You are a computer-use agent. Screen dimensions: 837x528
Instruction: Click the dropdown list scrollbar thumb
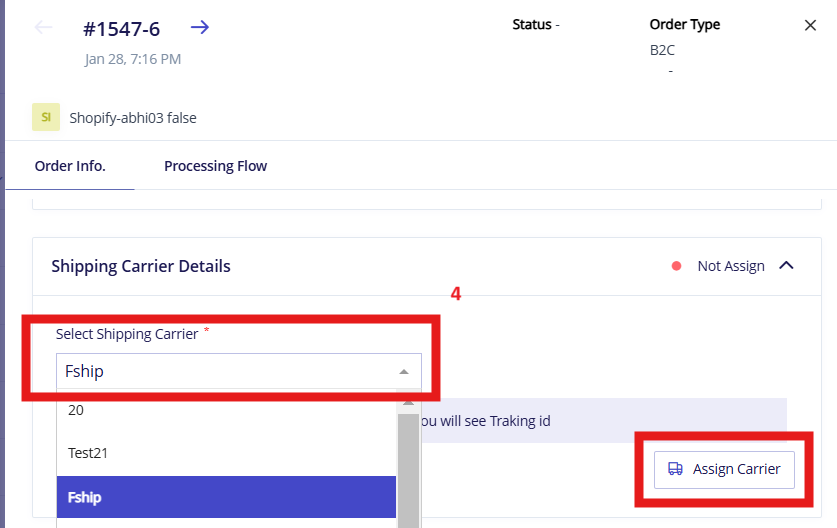(x=408, y=470)
